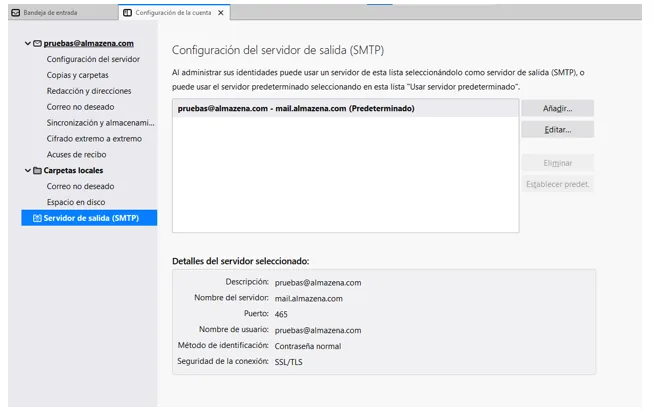
Task: Click the Añadir... button
Action: pos(558,108)
